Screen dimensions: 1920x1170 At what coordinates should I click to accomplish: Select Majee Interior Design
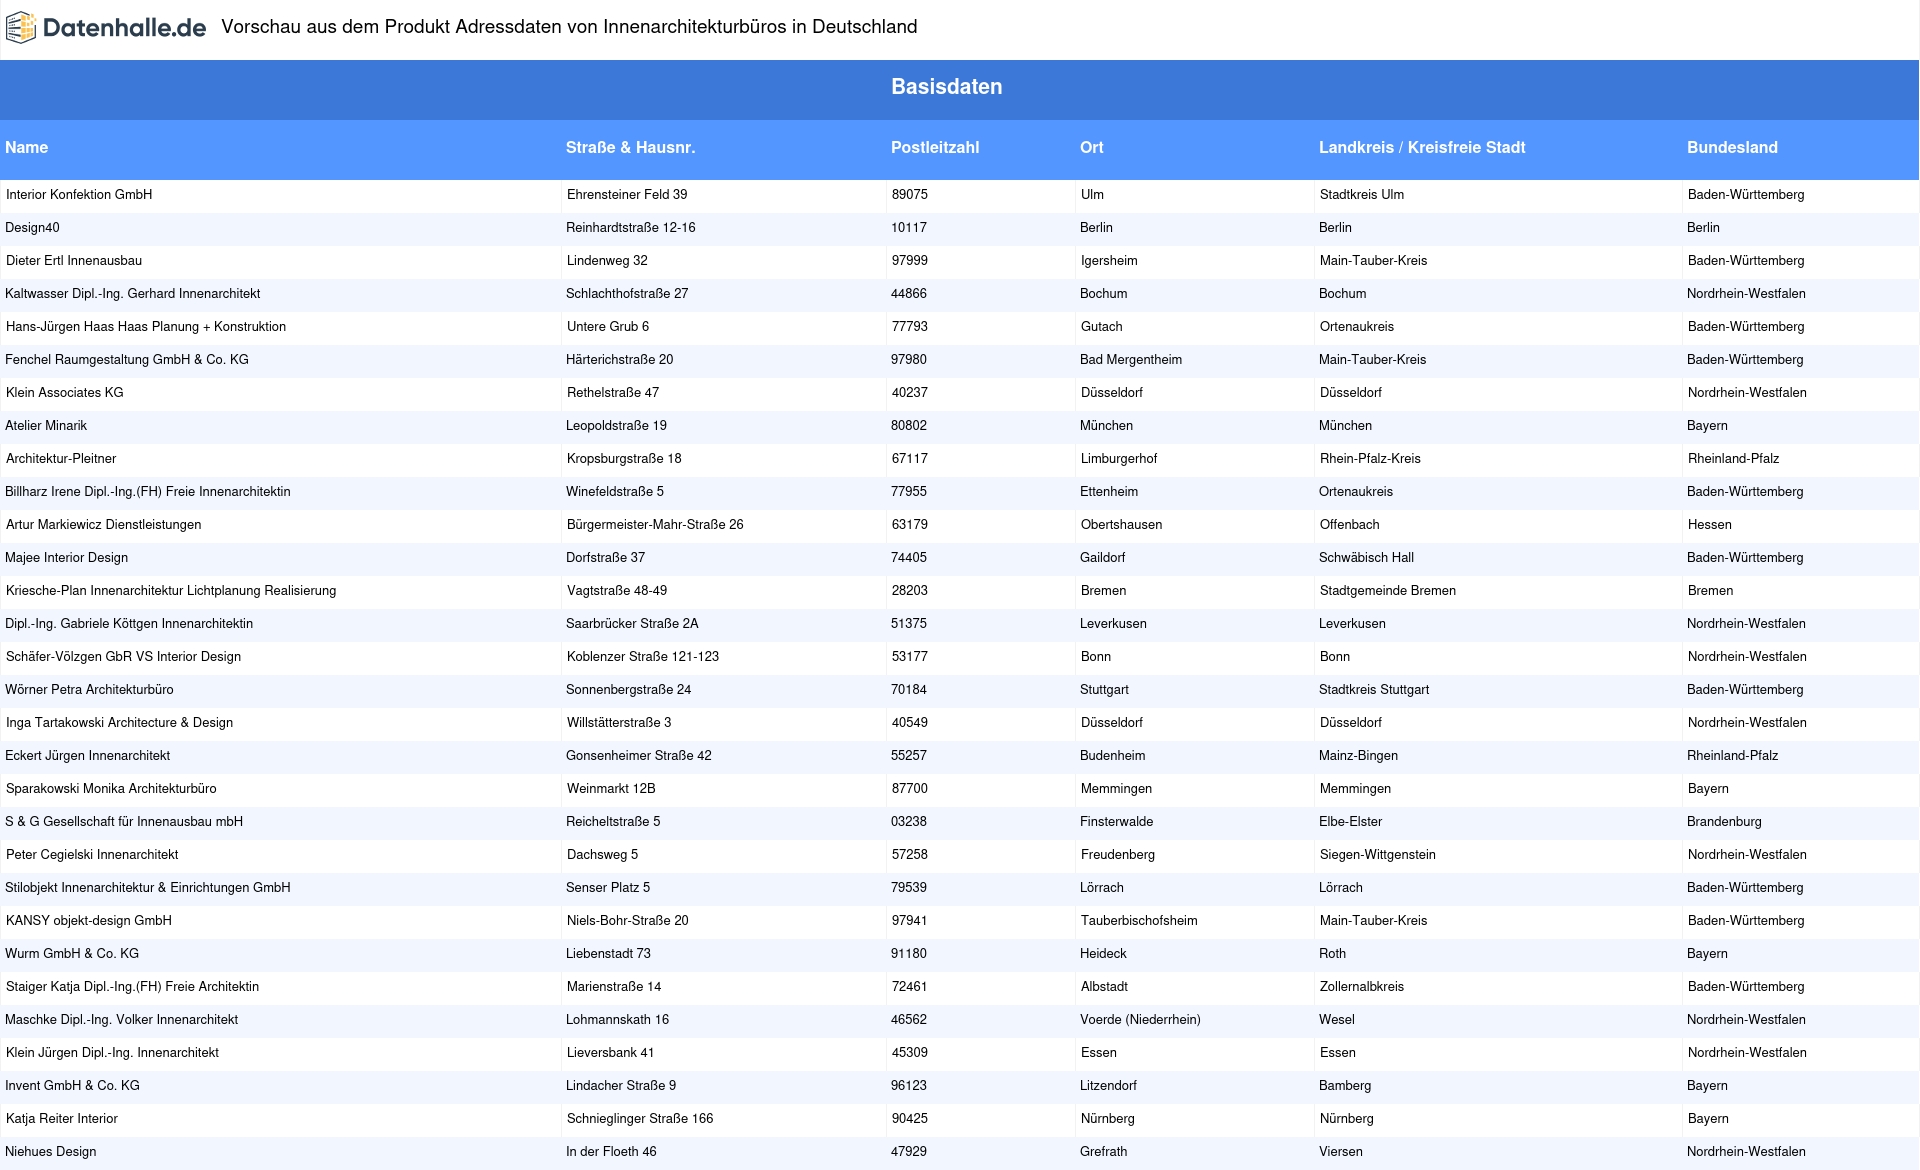[66, 558]
